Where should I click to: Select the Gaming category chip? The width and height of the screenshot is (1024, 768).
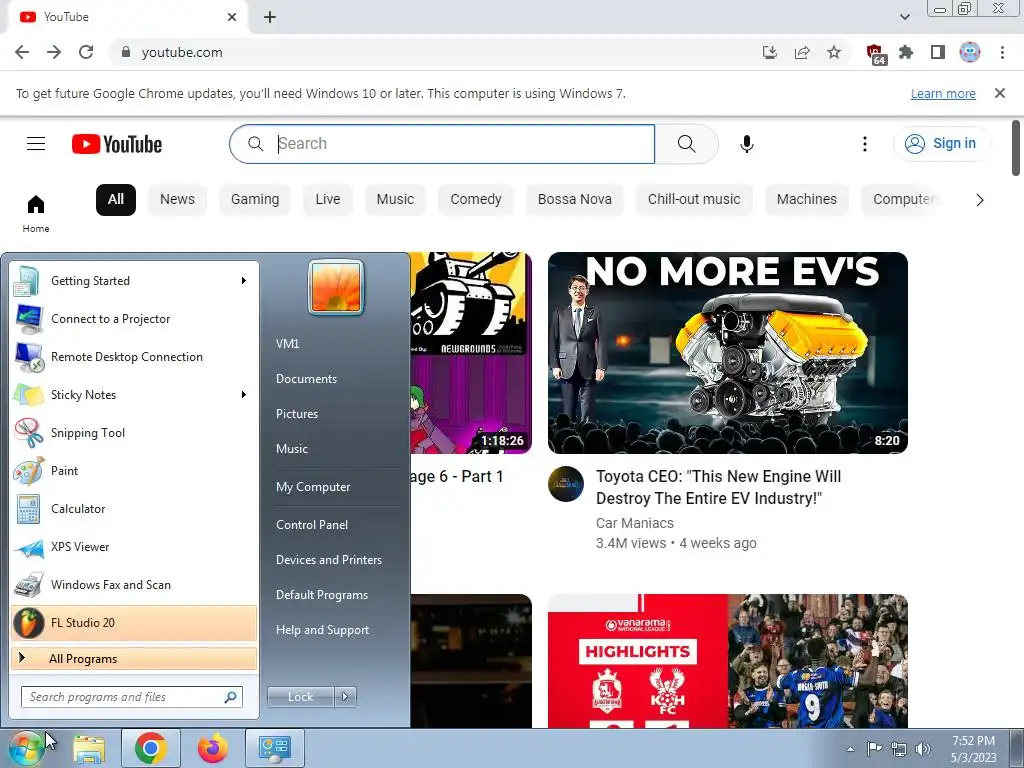255,199
